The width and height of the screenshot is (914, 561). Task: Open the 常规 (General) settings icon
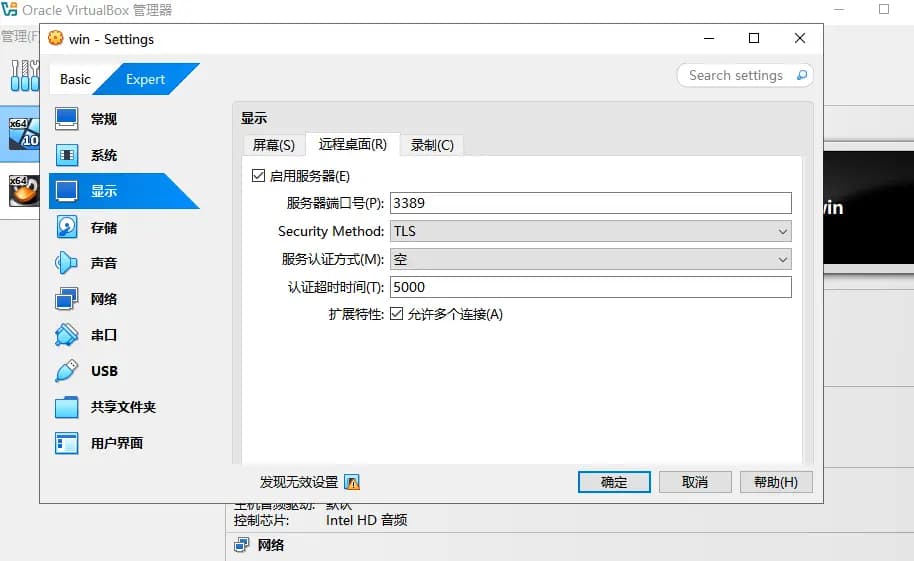(66, 119)
